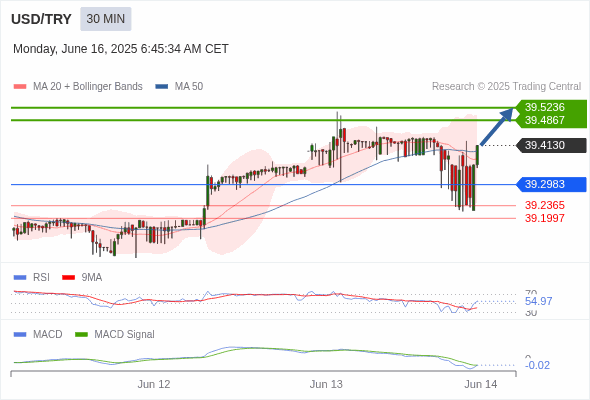590x400 pixels.
Task: Click the MACD legend blue marker
Action: click(x=20, y=335)
